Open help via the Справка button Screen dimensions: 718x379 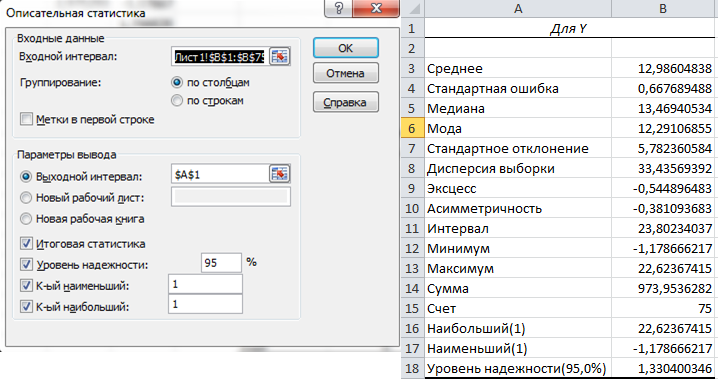point(346,102)
